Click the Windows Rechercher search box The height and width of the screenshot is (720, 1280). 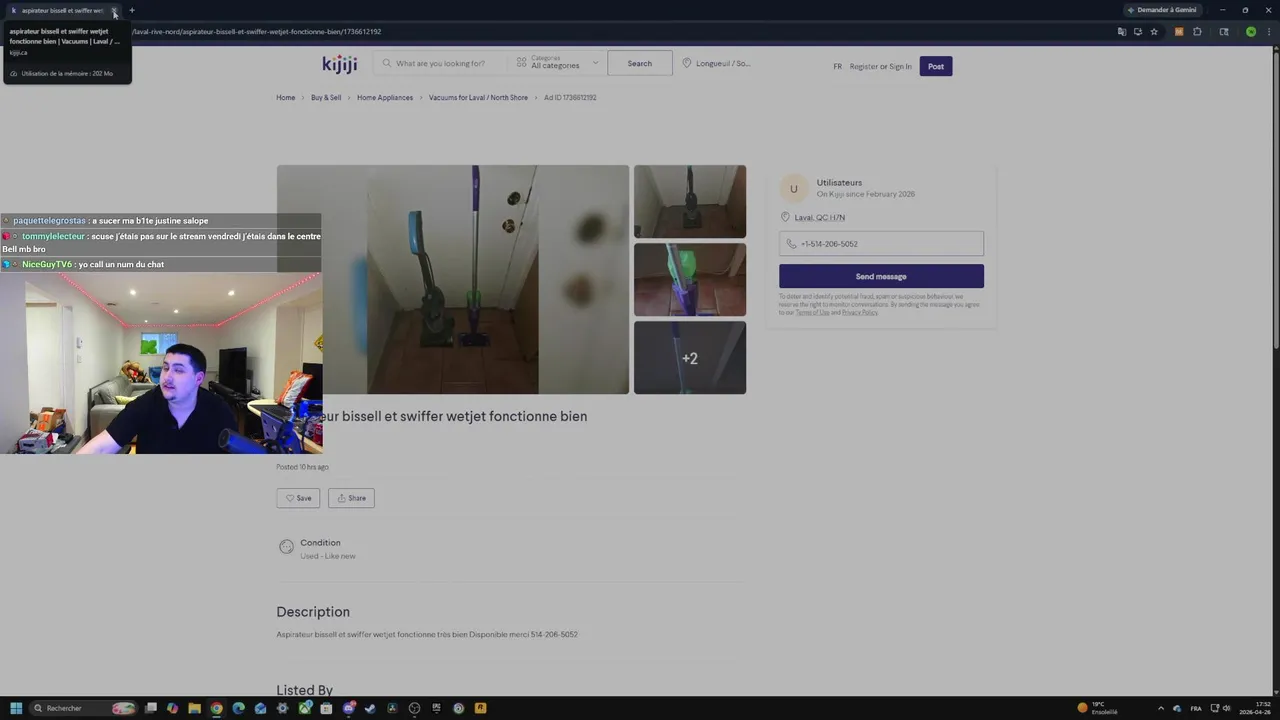coord(82,708)
